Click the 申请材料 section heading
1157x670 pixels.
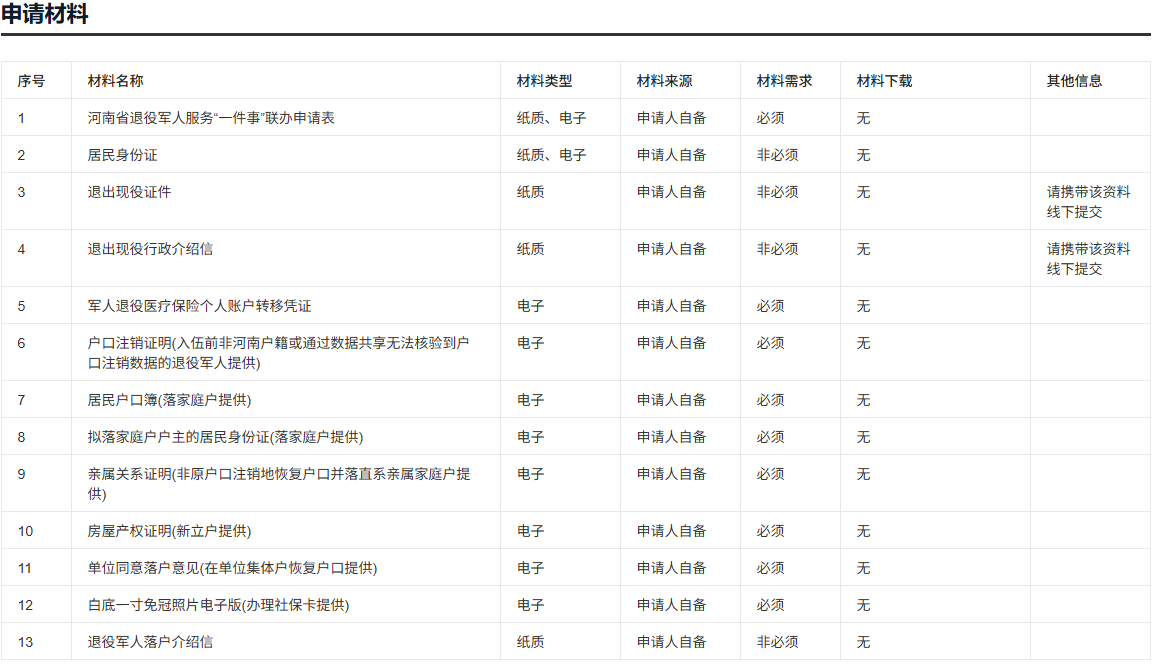pos(45,15)
